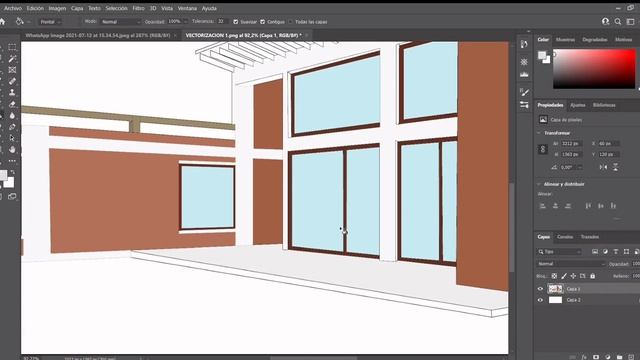
Task: Toggle the Contiguo checkbox
Action: (x=262, y=22)
